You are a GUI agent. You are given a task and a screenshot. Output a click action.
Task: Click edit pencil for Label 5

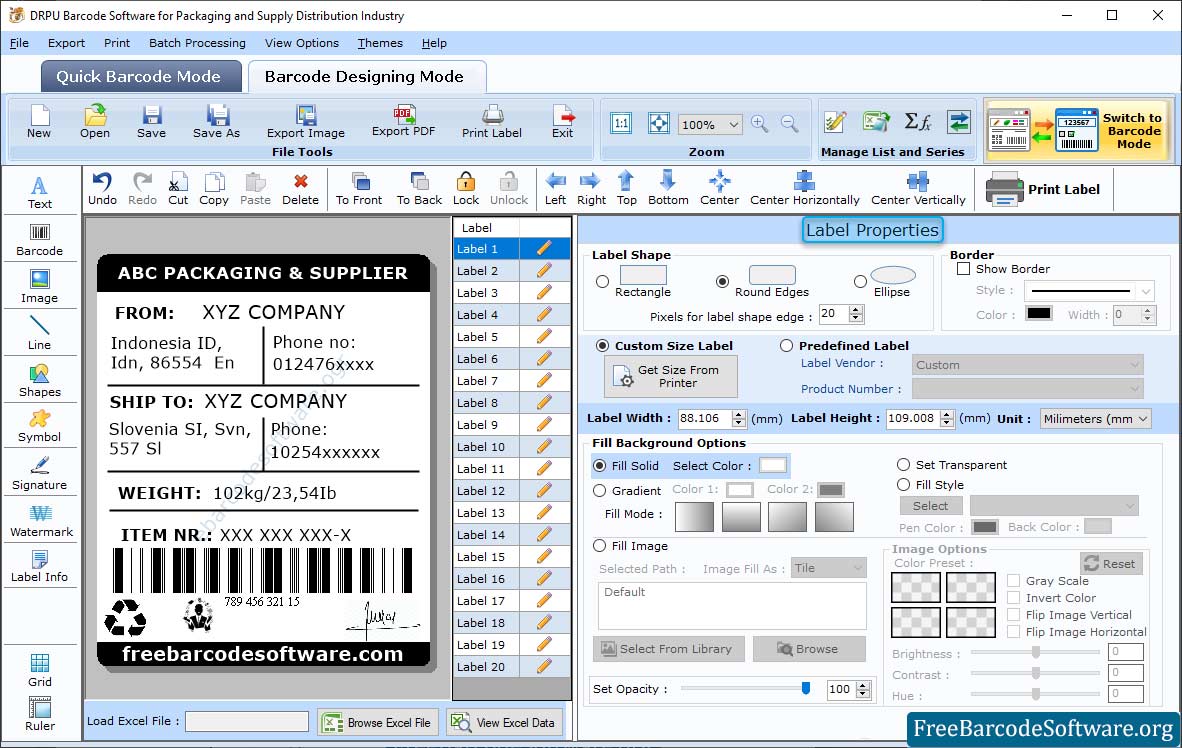pyautogui.click(x=544, y=336)
